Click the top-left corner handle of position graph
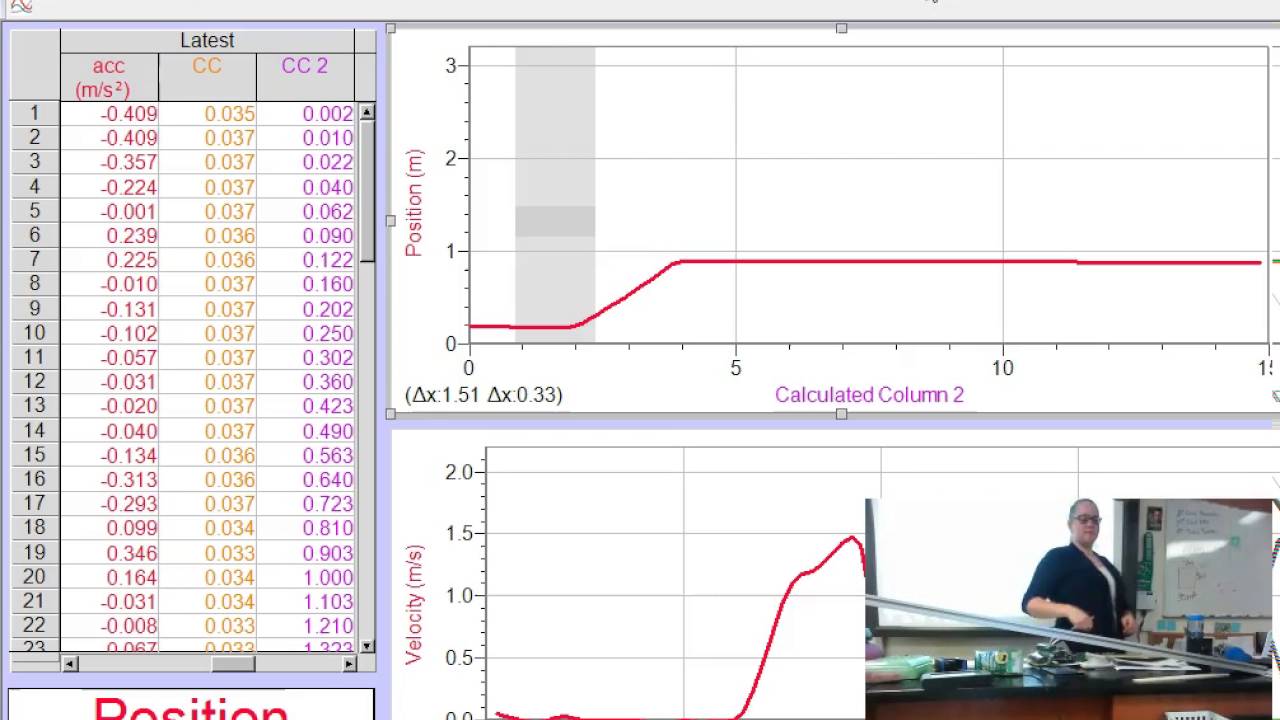This screenshot has width=1280, height=720. [391, 28]
